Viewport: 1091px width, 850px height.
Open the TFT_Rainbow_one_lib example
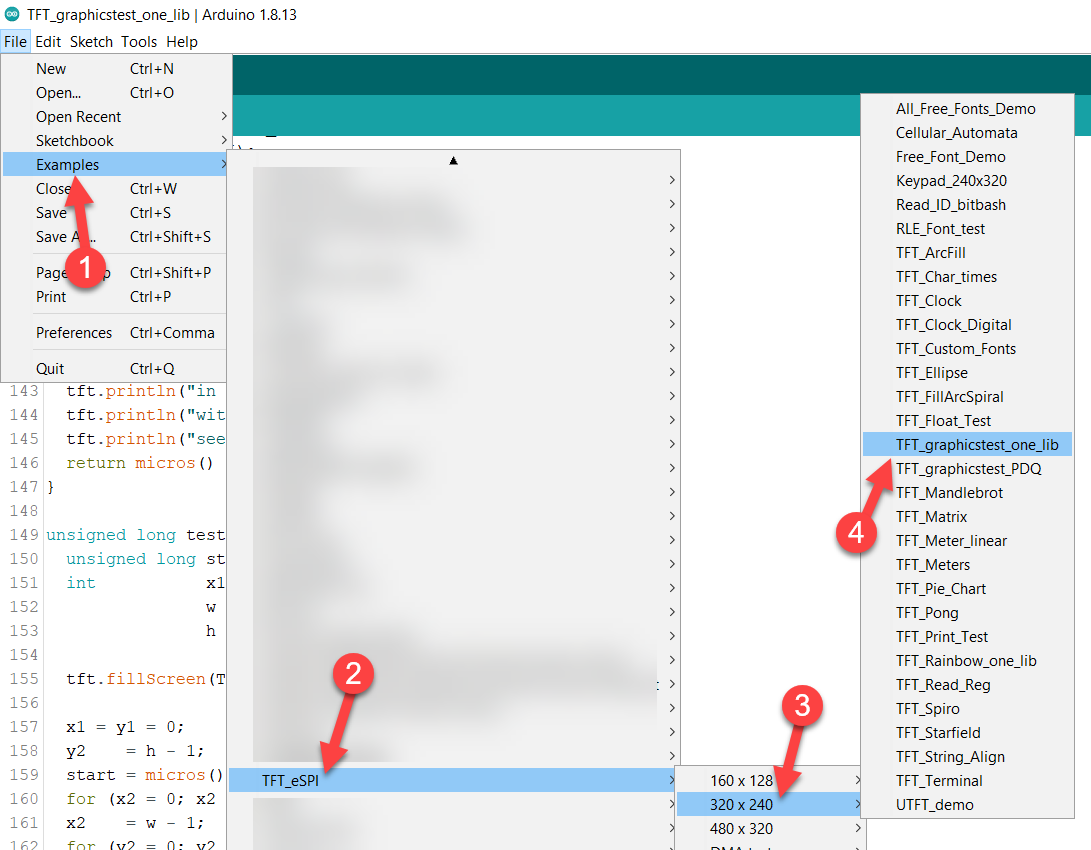pyautogui.click(x=967, y=661)
